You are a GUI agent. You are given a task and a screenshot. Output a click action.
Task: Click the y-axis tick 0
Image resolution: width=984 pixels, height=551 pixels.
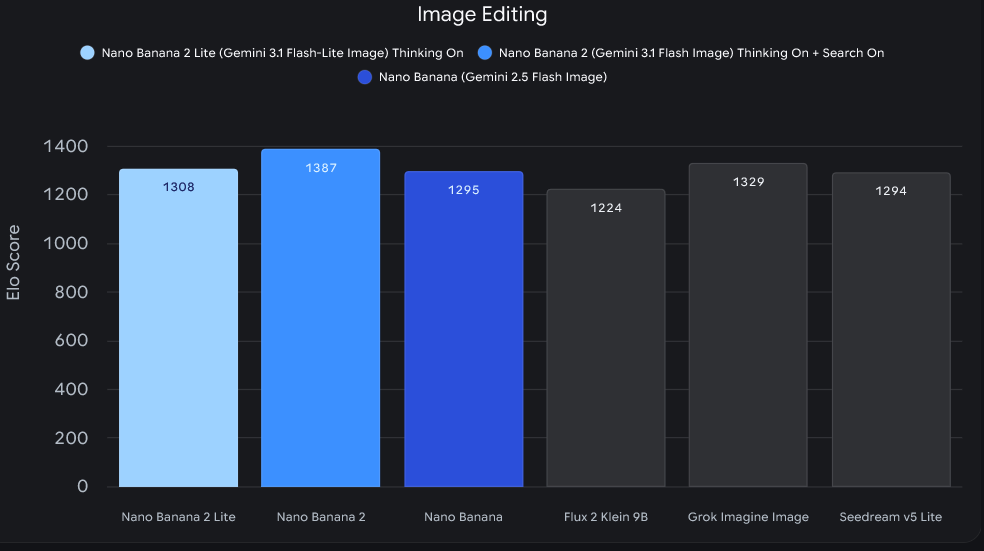82,486
